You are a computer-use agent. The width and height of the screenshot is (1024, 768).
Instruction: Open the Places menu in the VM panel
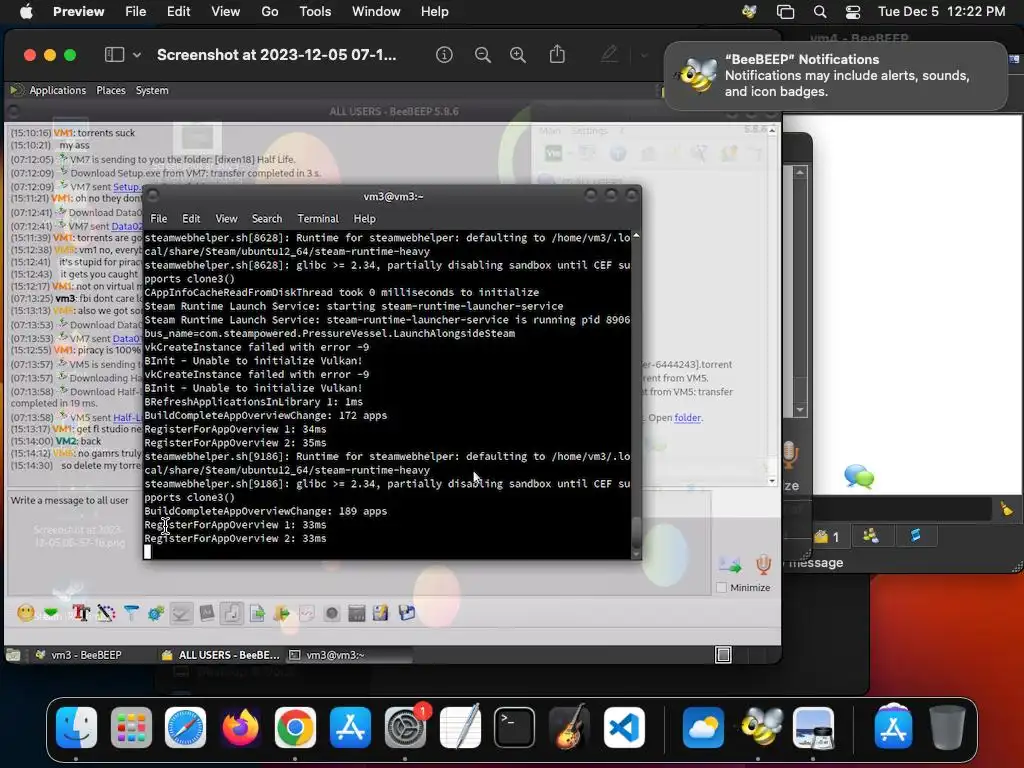click(111, 90)
